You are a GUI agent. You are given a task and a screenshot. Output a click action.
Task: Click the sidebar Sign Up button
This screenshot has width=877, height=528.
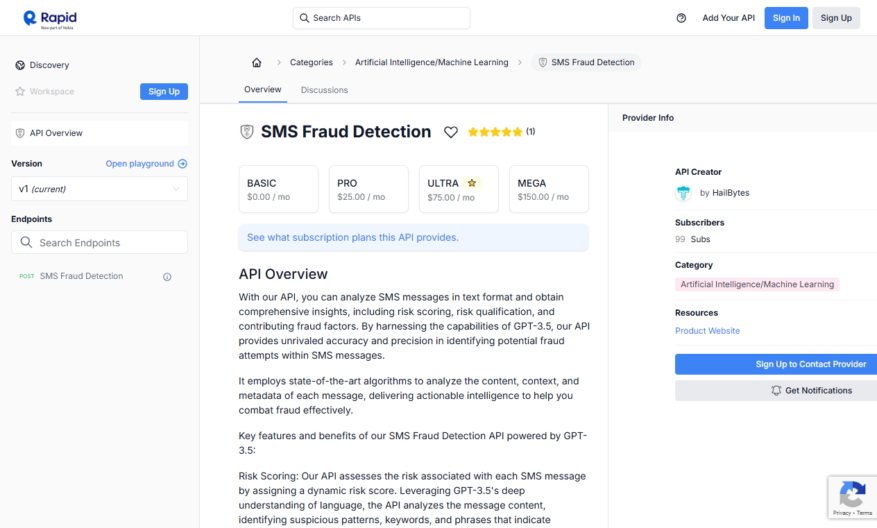[164, 92]
